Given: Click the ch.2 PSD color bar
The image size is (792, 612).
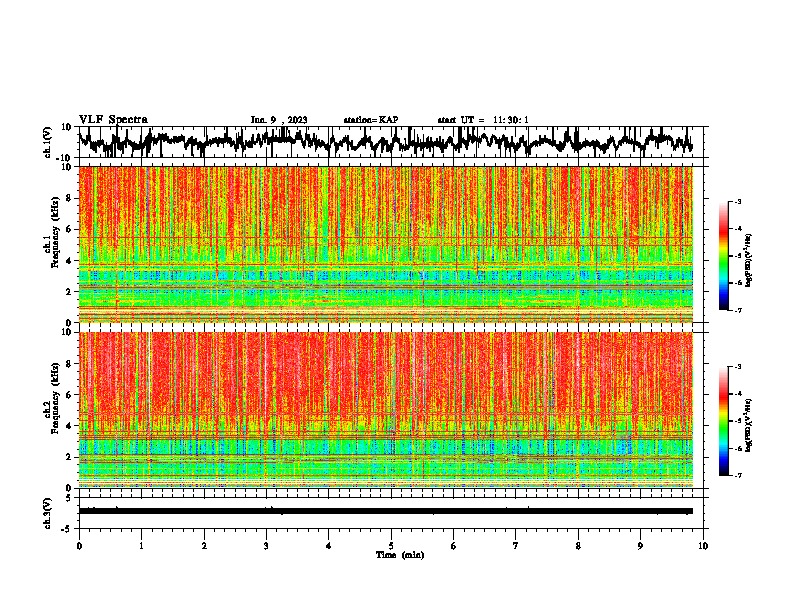Looking at the screenshot, I should click(x=723, y=421).
